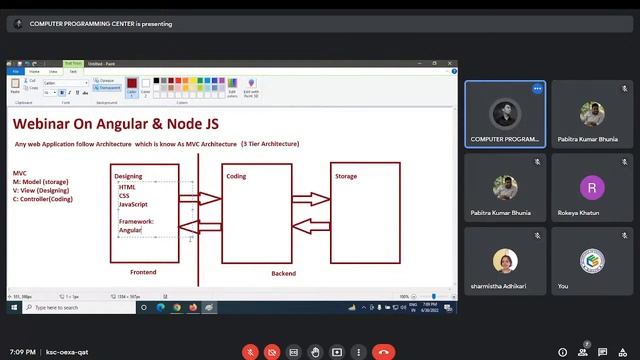This screenshot has width=640, height=360.
Task: Open Cortana circle icon on taskbar
Action: pyautogui.click(x=144, y=307)
